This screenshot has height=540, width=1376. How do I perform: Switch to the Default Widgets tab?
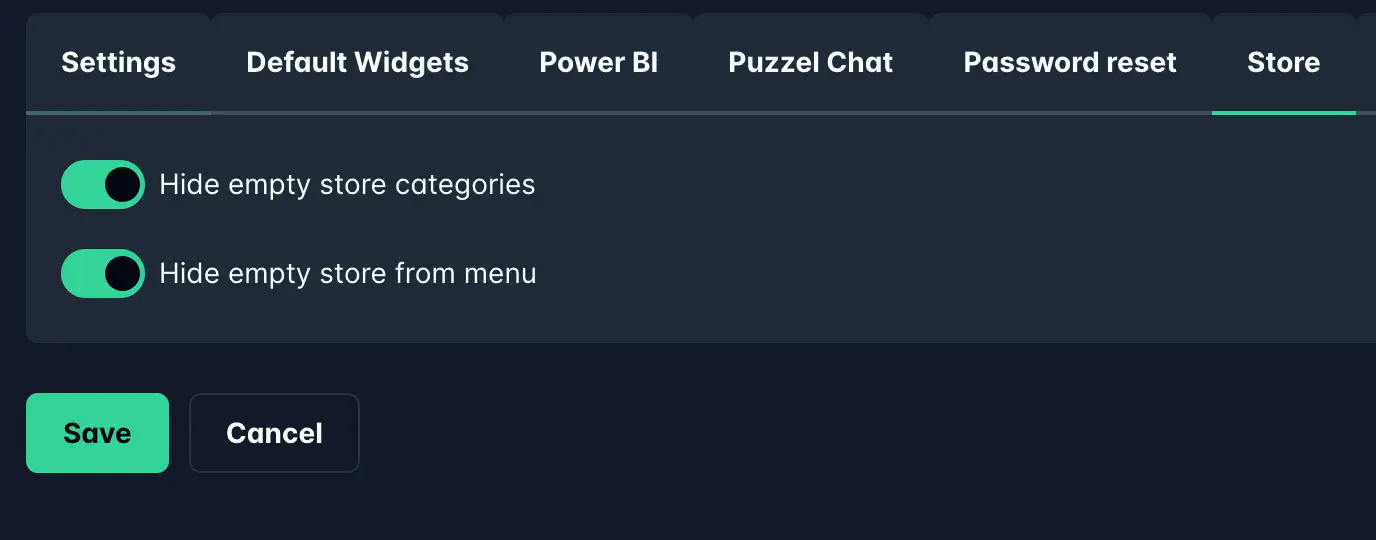click(x=357, y=63)
